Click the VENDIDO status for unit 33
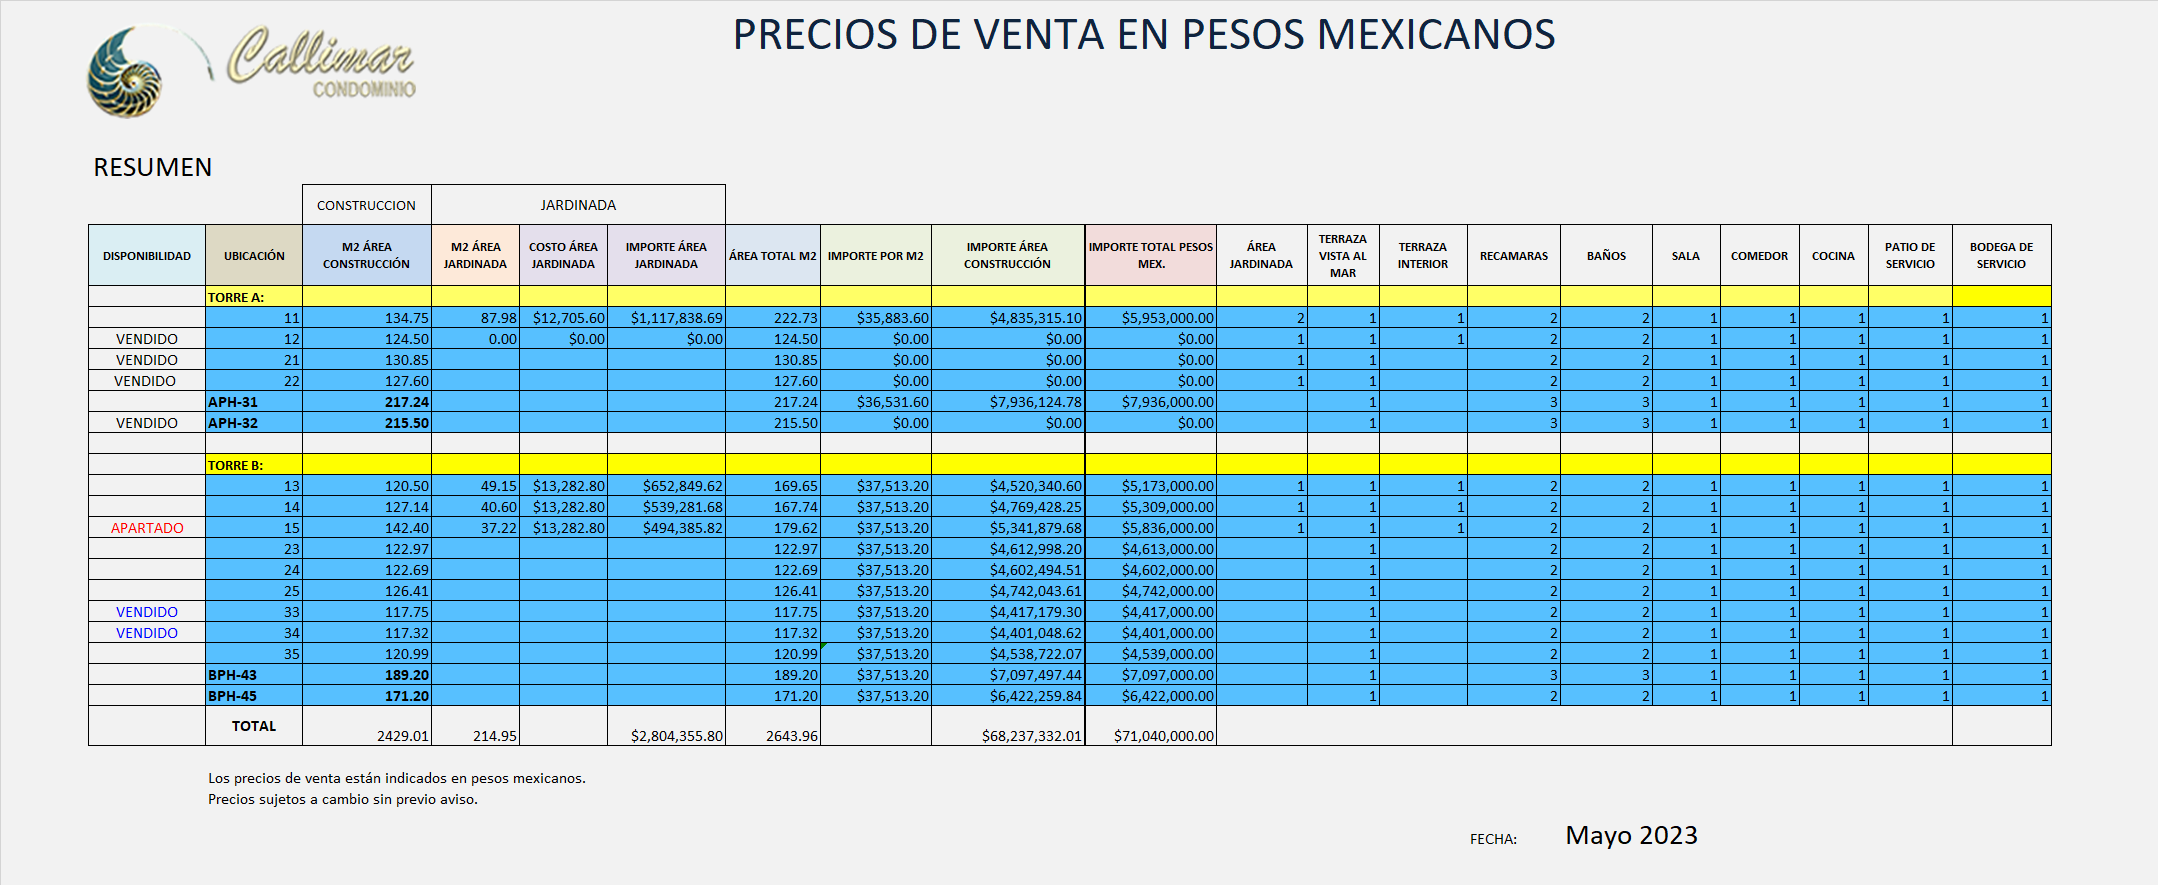The height and width of the screenshot is (885, 2158). point(147,612)
